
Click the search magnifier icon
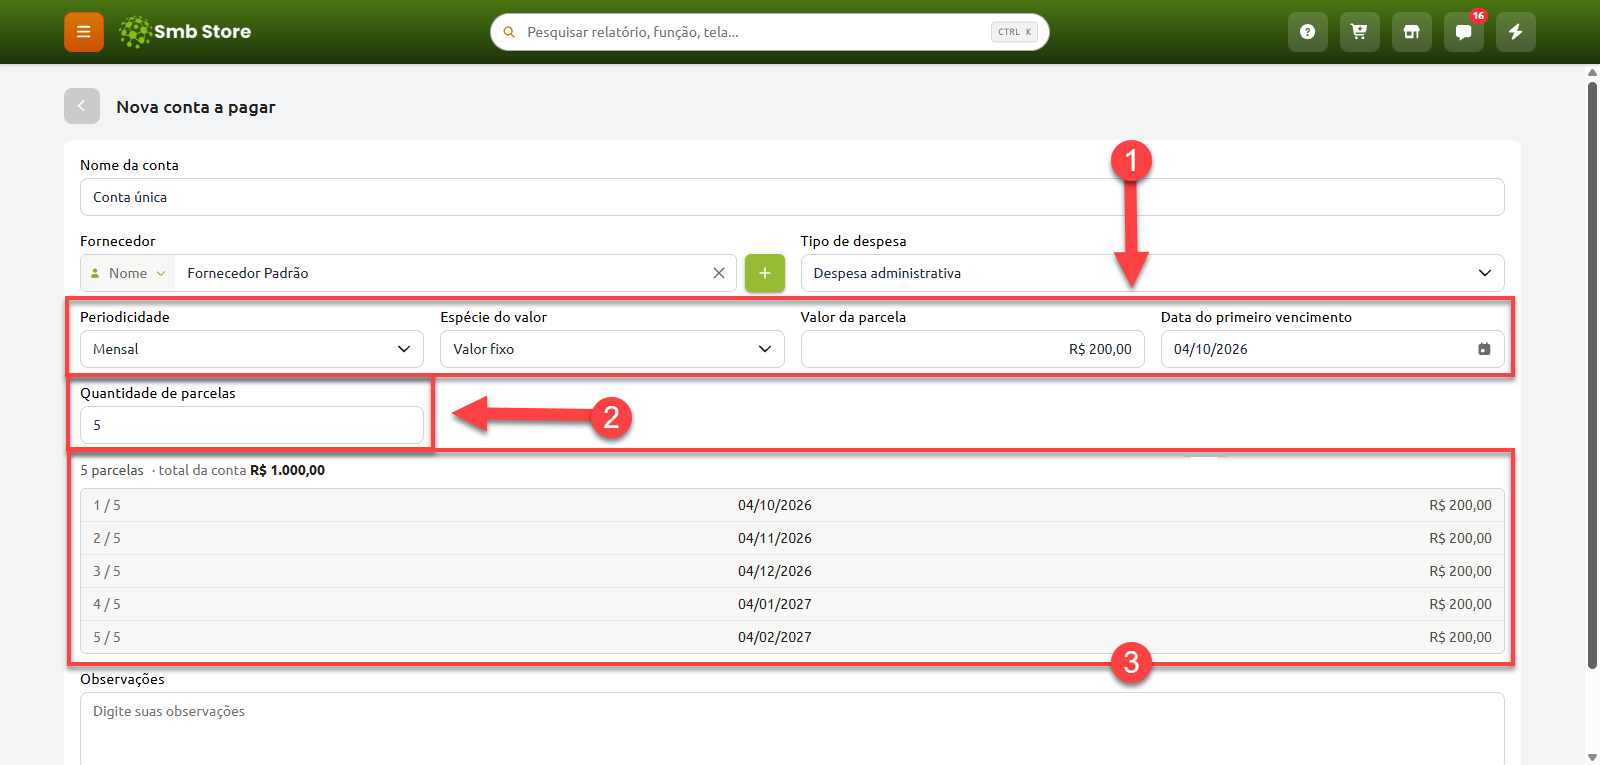[509, 32]
